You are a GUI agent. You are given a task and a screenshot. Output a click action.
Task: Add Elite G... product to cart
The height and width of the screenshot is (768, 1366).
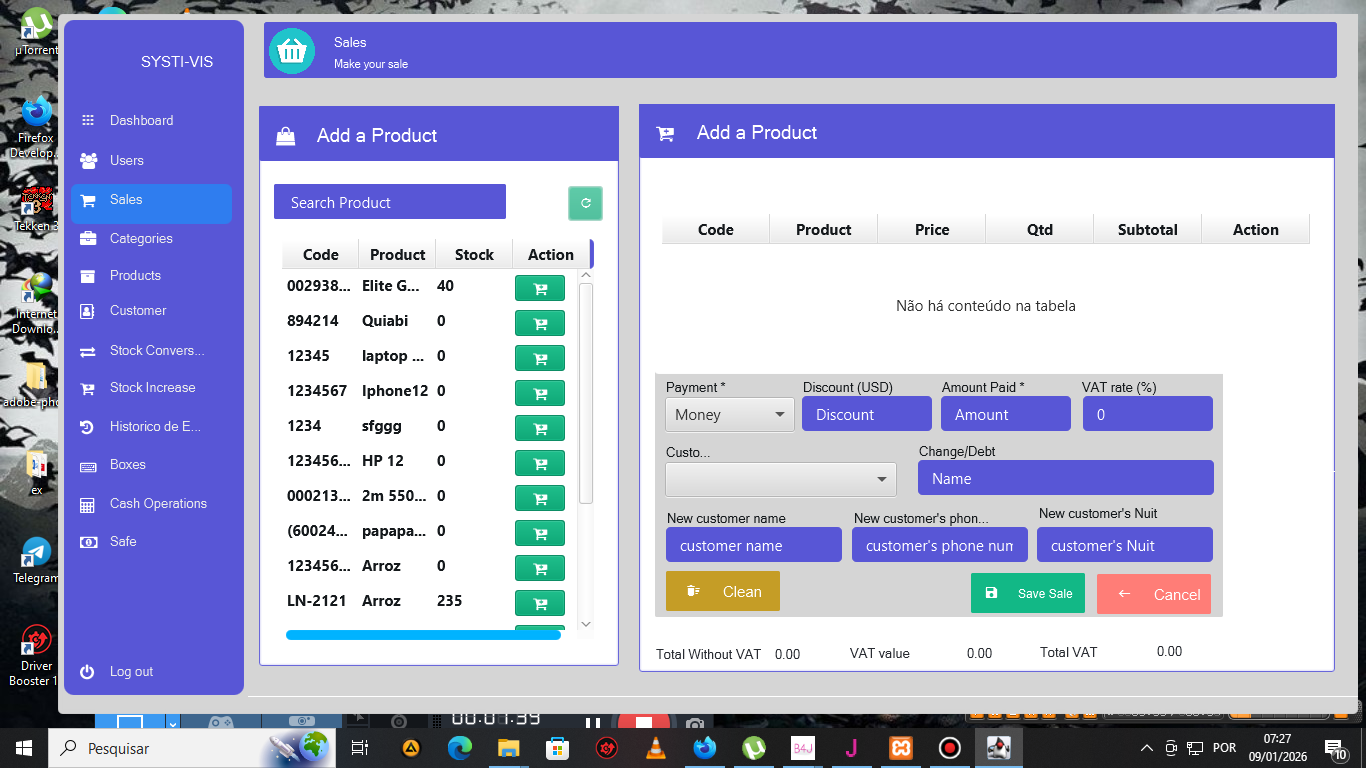click(540, 288)
